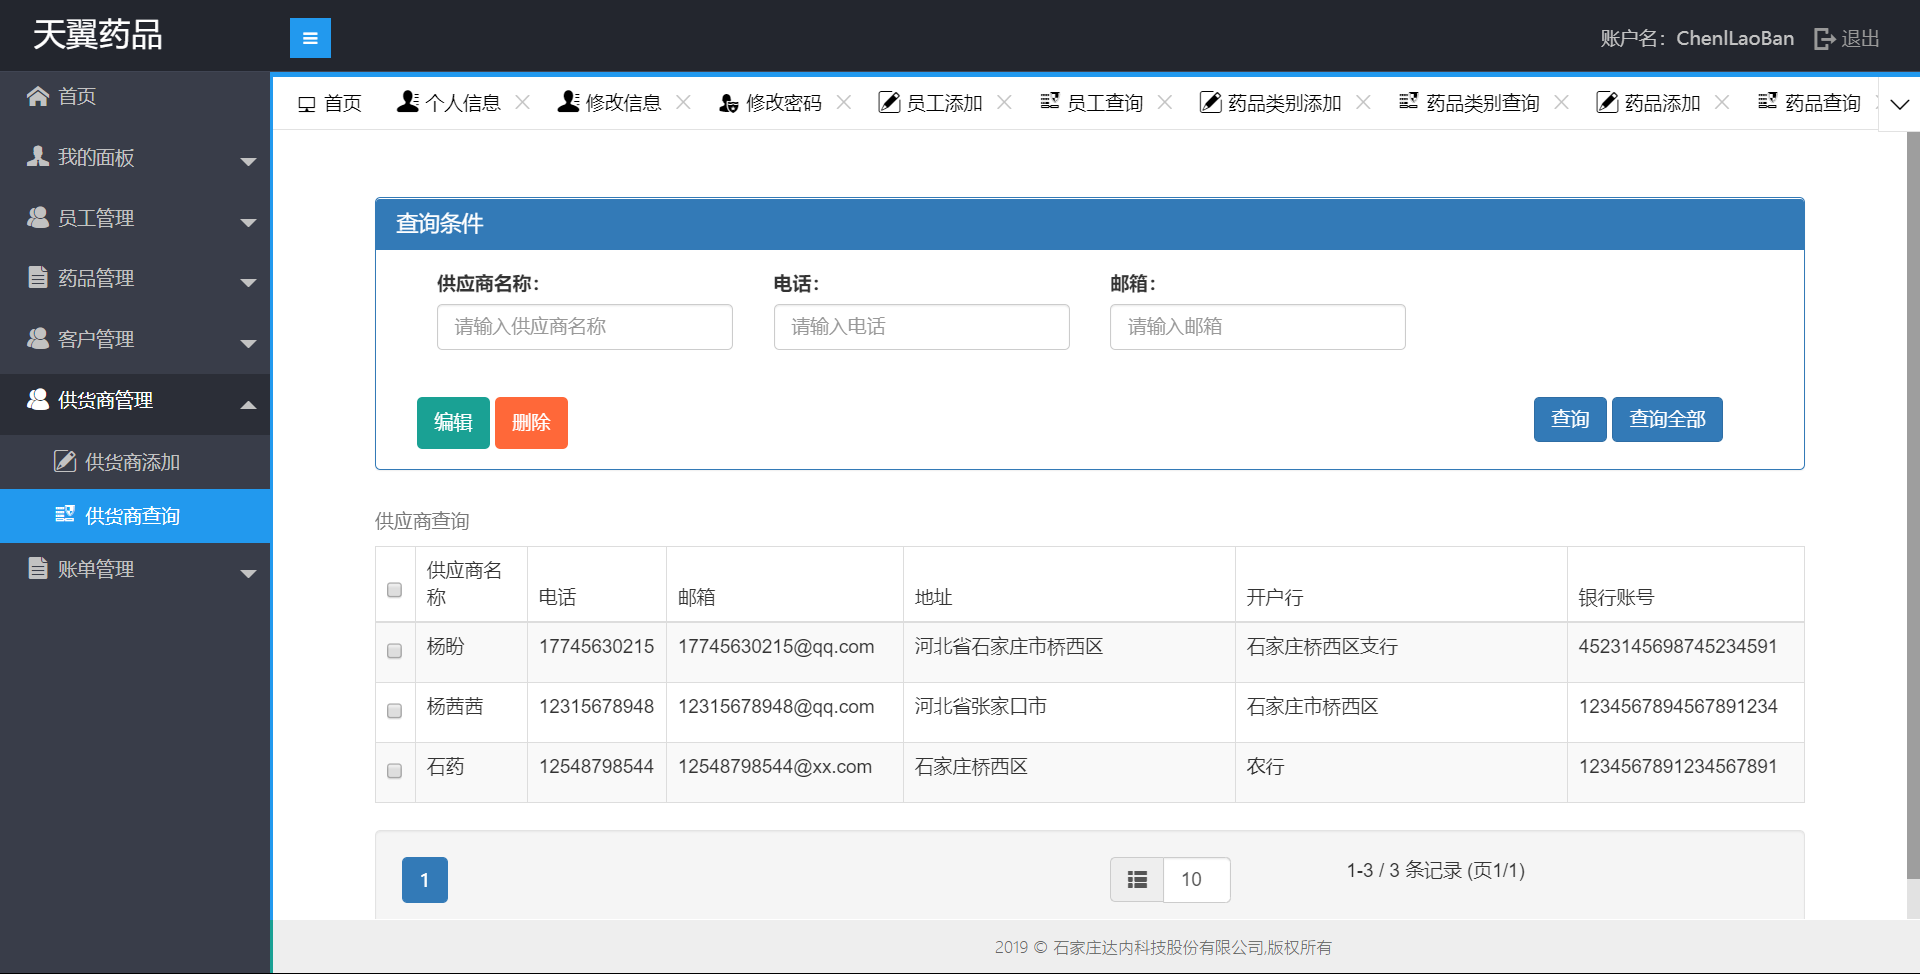Click the home icon in sidebar

pyautogui.click(x=38, y=96)
